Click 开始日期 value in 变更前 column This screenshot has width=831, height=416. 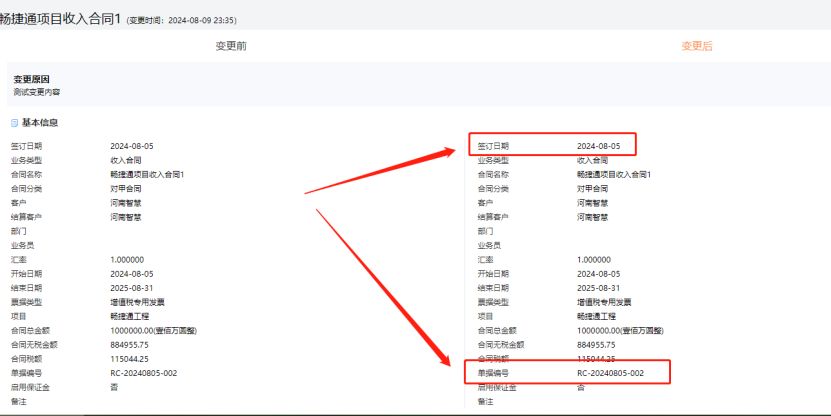click(x=132, y=274)
